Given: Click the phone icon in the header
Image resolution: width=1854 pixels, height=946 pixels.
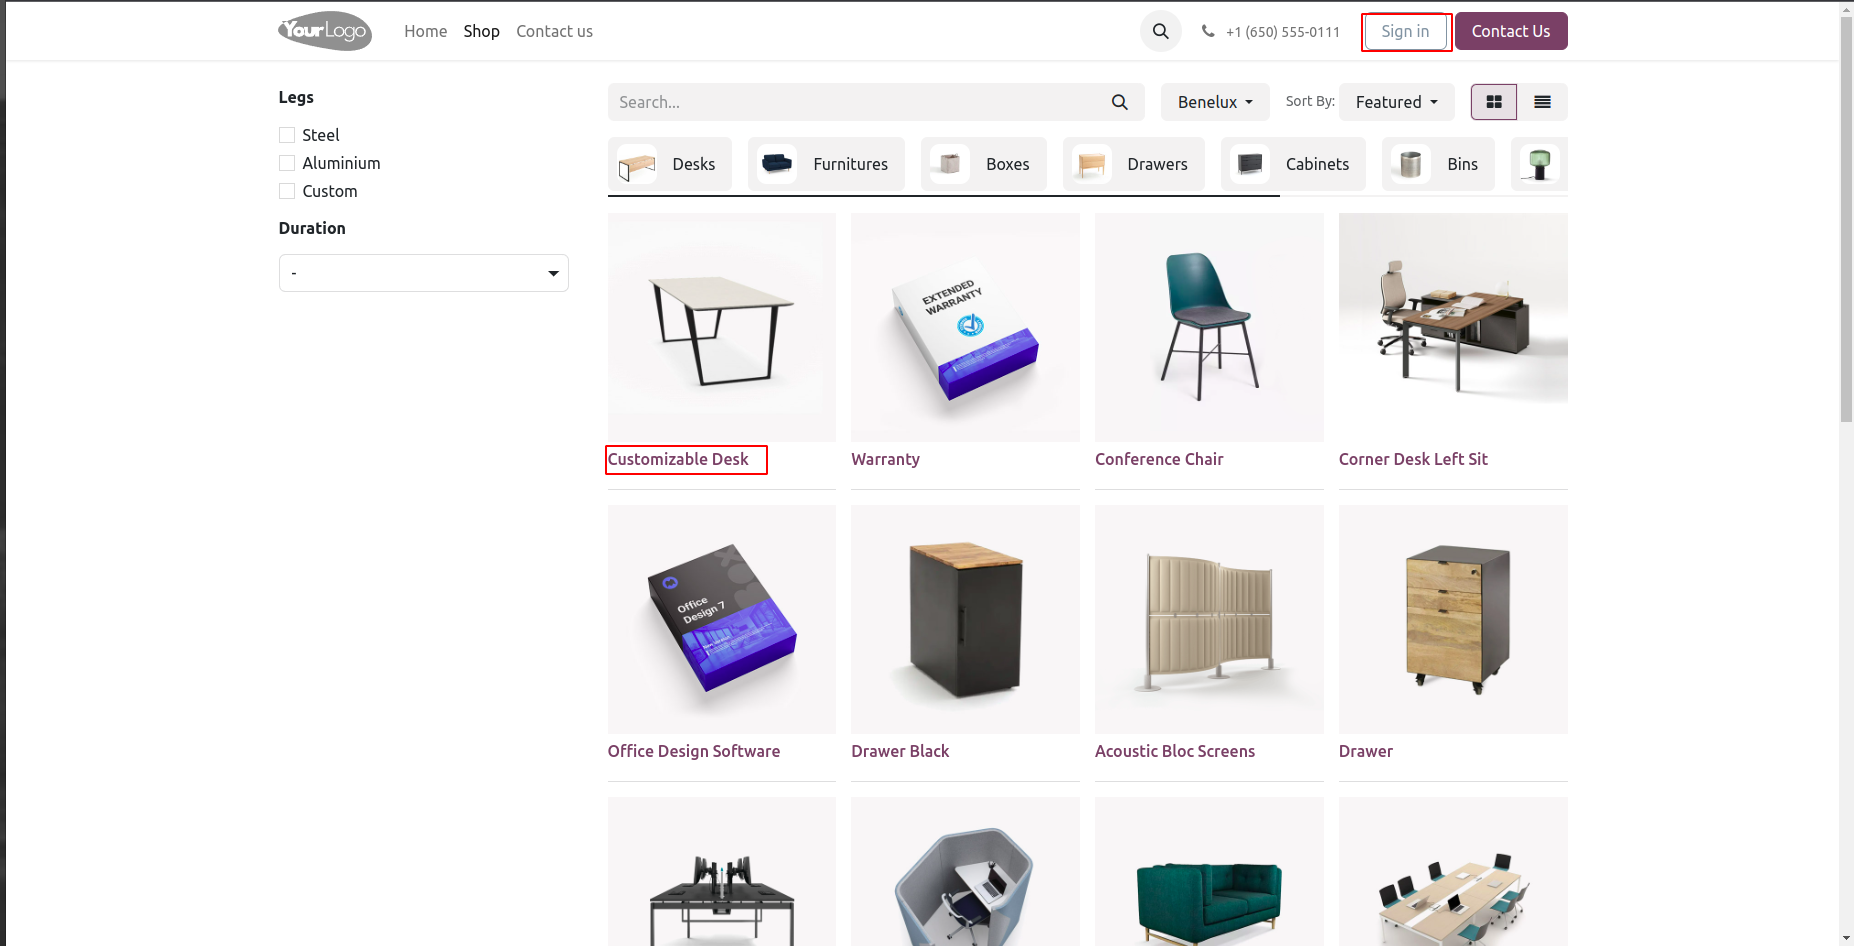Looking at the screenshot, I should click(x=1208, y=31).
